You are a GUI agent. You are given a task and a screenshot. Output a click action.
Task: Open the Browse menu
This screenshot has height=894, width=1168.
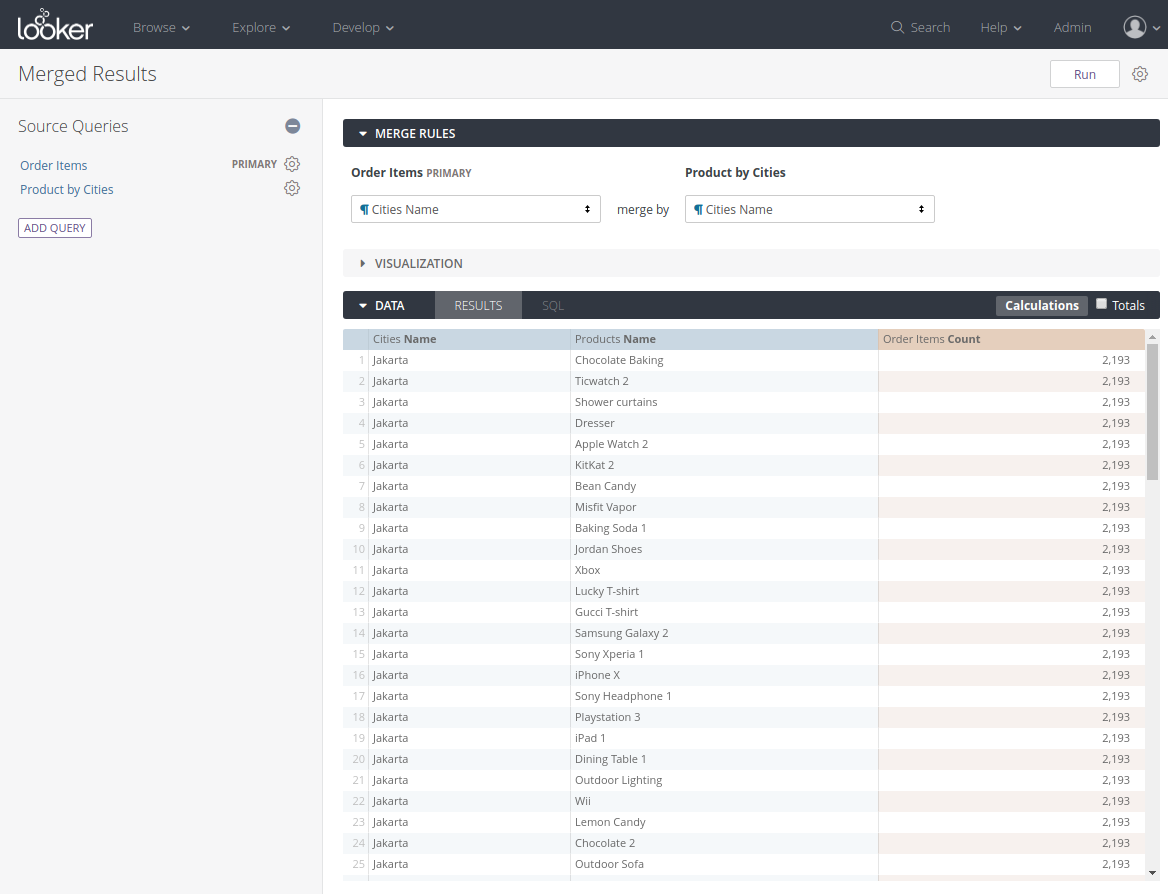coord(161,27)
